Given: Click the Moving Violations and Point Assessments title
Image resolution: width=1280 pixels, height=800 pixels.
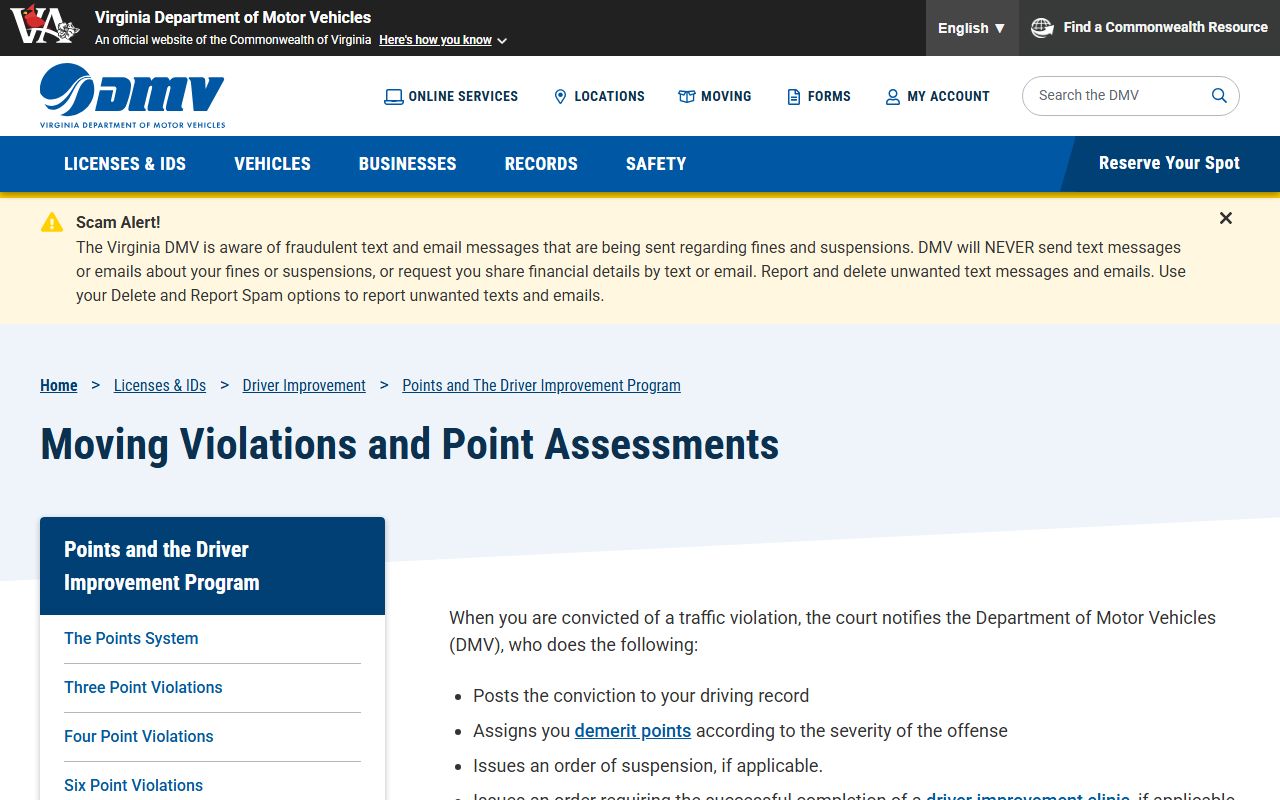Looking at the screenshot, I should (x=410, y=444).
